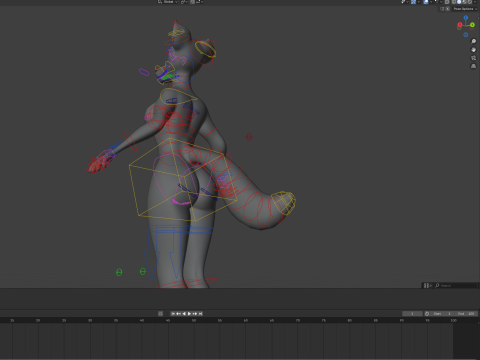Screen dimensions: 480x360
Task: Open the timeline filter dropdown beside Search
Action: [428, 286]
